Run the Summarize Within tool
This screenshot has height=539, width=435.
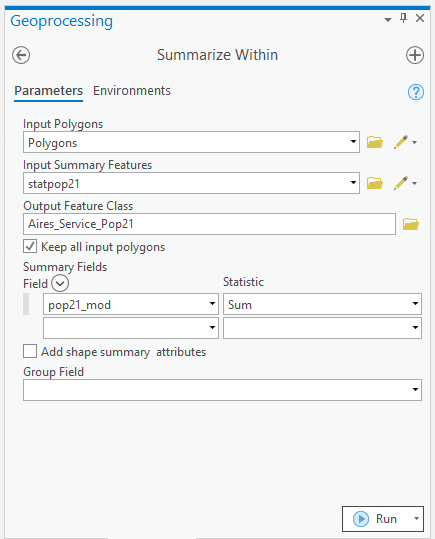tap(375, 519)
